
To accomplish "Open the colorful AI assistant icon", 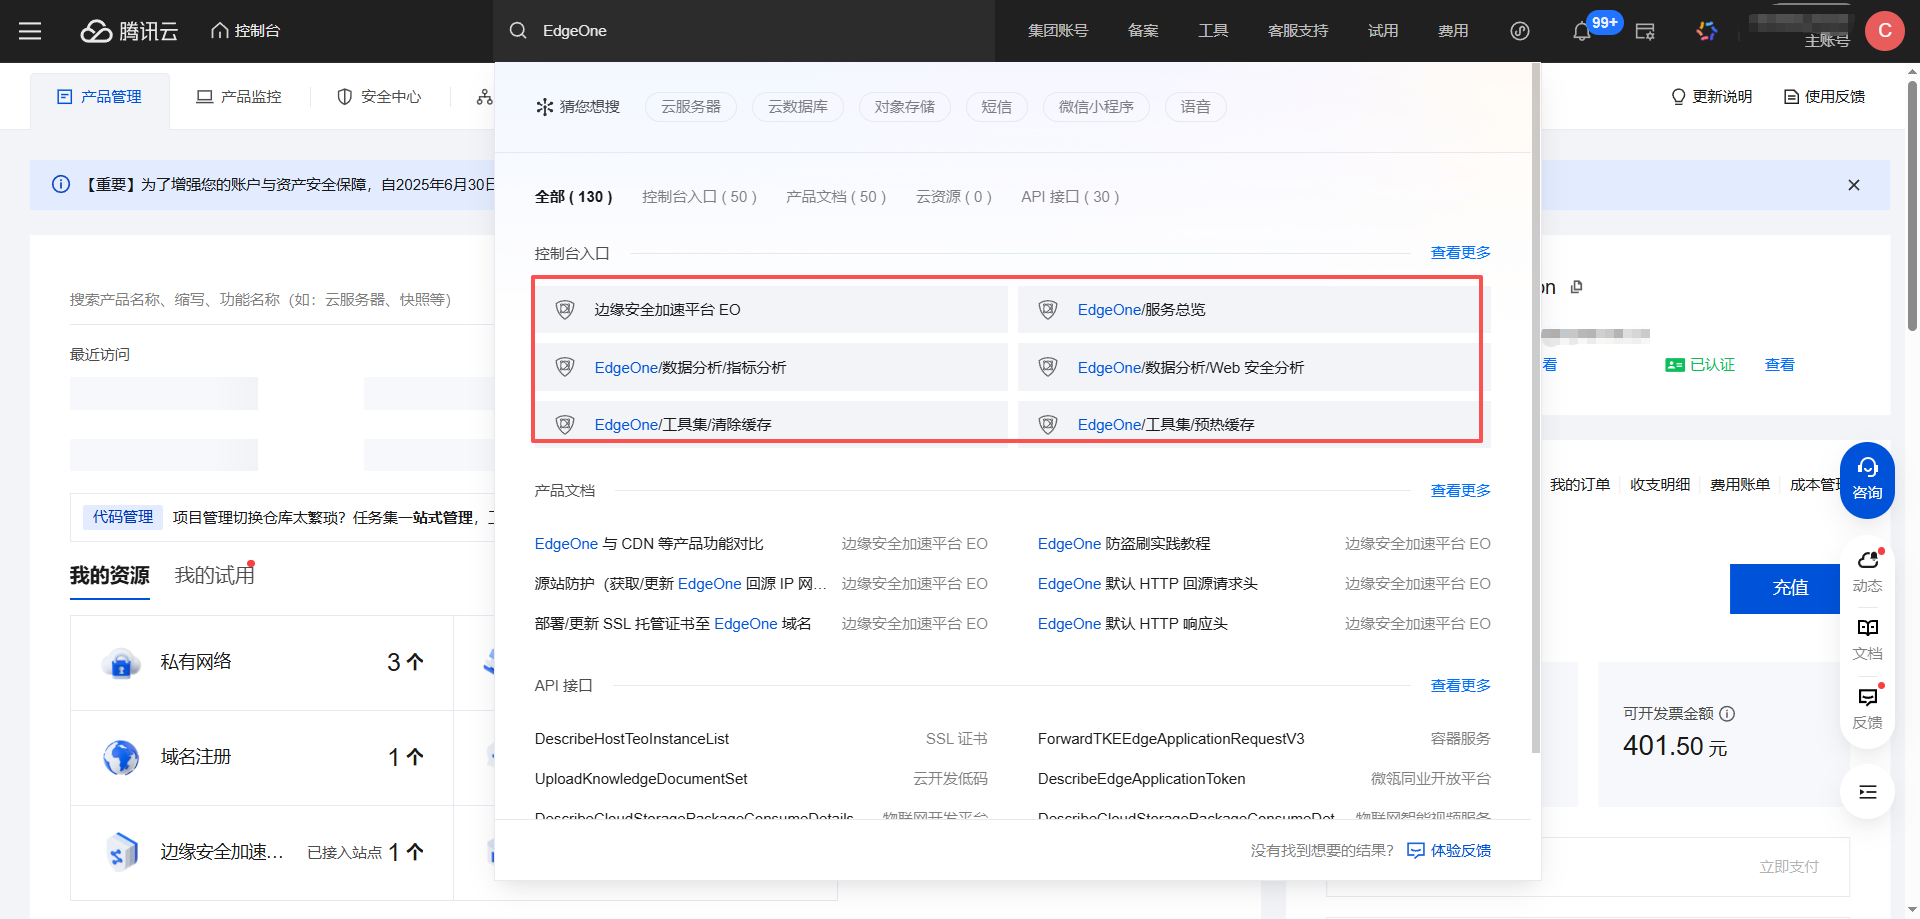I will tap(1707, 31).
